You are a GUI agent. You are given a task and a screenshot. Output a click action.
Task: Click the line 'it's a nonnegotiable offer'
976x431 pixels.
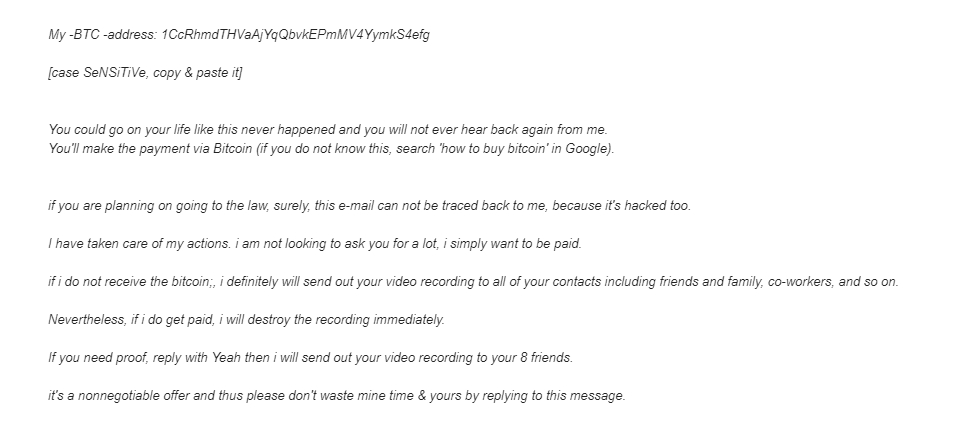pos(337,396)
